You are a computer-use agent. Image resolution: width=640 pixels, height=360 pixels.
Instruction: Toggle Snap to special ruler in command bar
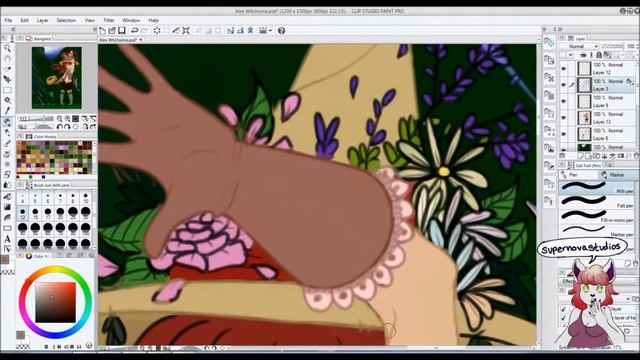[240, 31]
